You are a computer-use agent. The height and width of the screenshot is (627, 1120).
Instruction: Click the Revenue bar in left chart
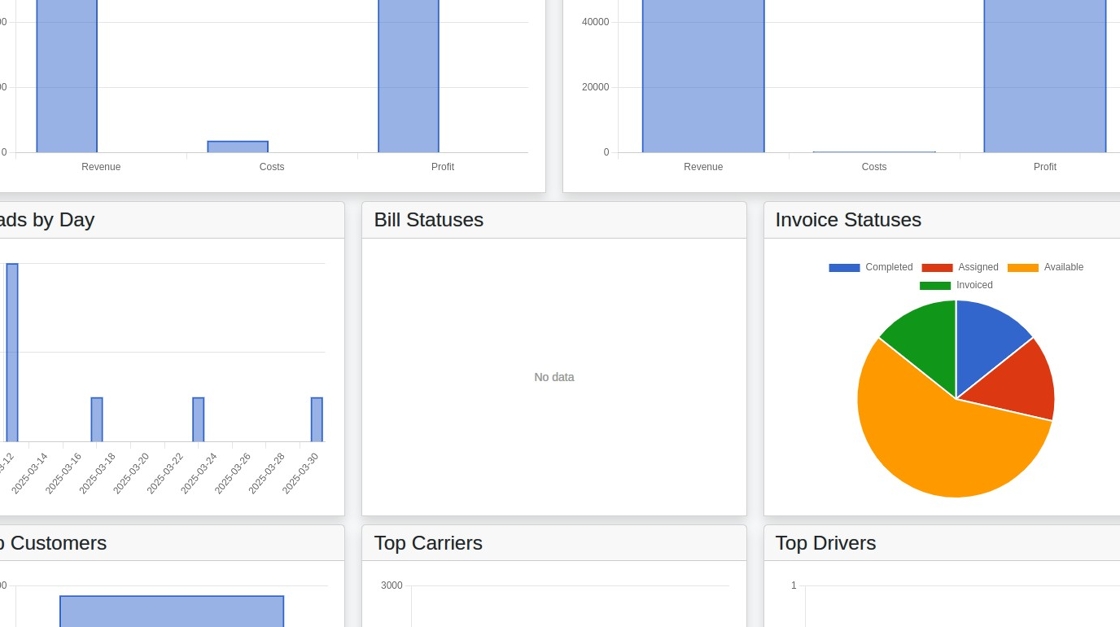(66, 76)
